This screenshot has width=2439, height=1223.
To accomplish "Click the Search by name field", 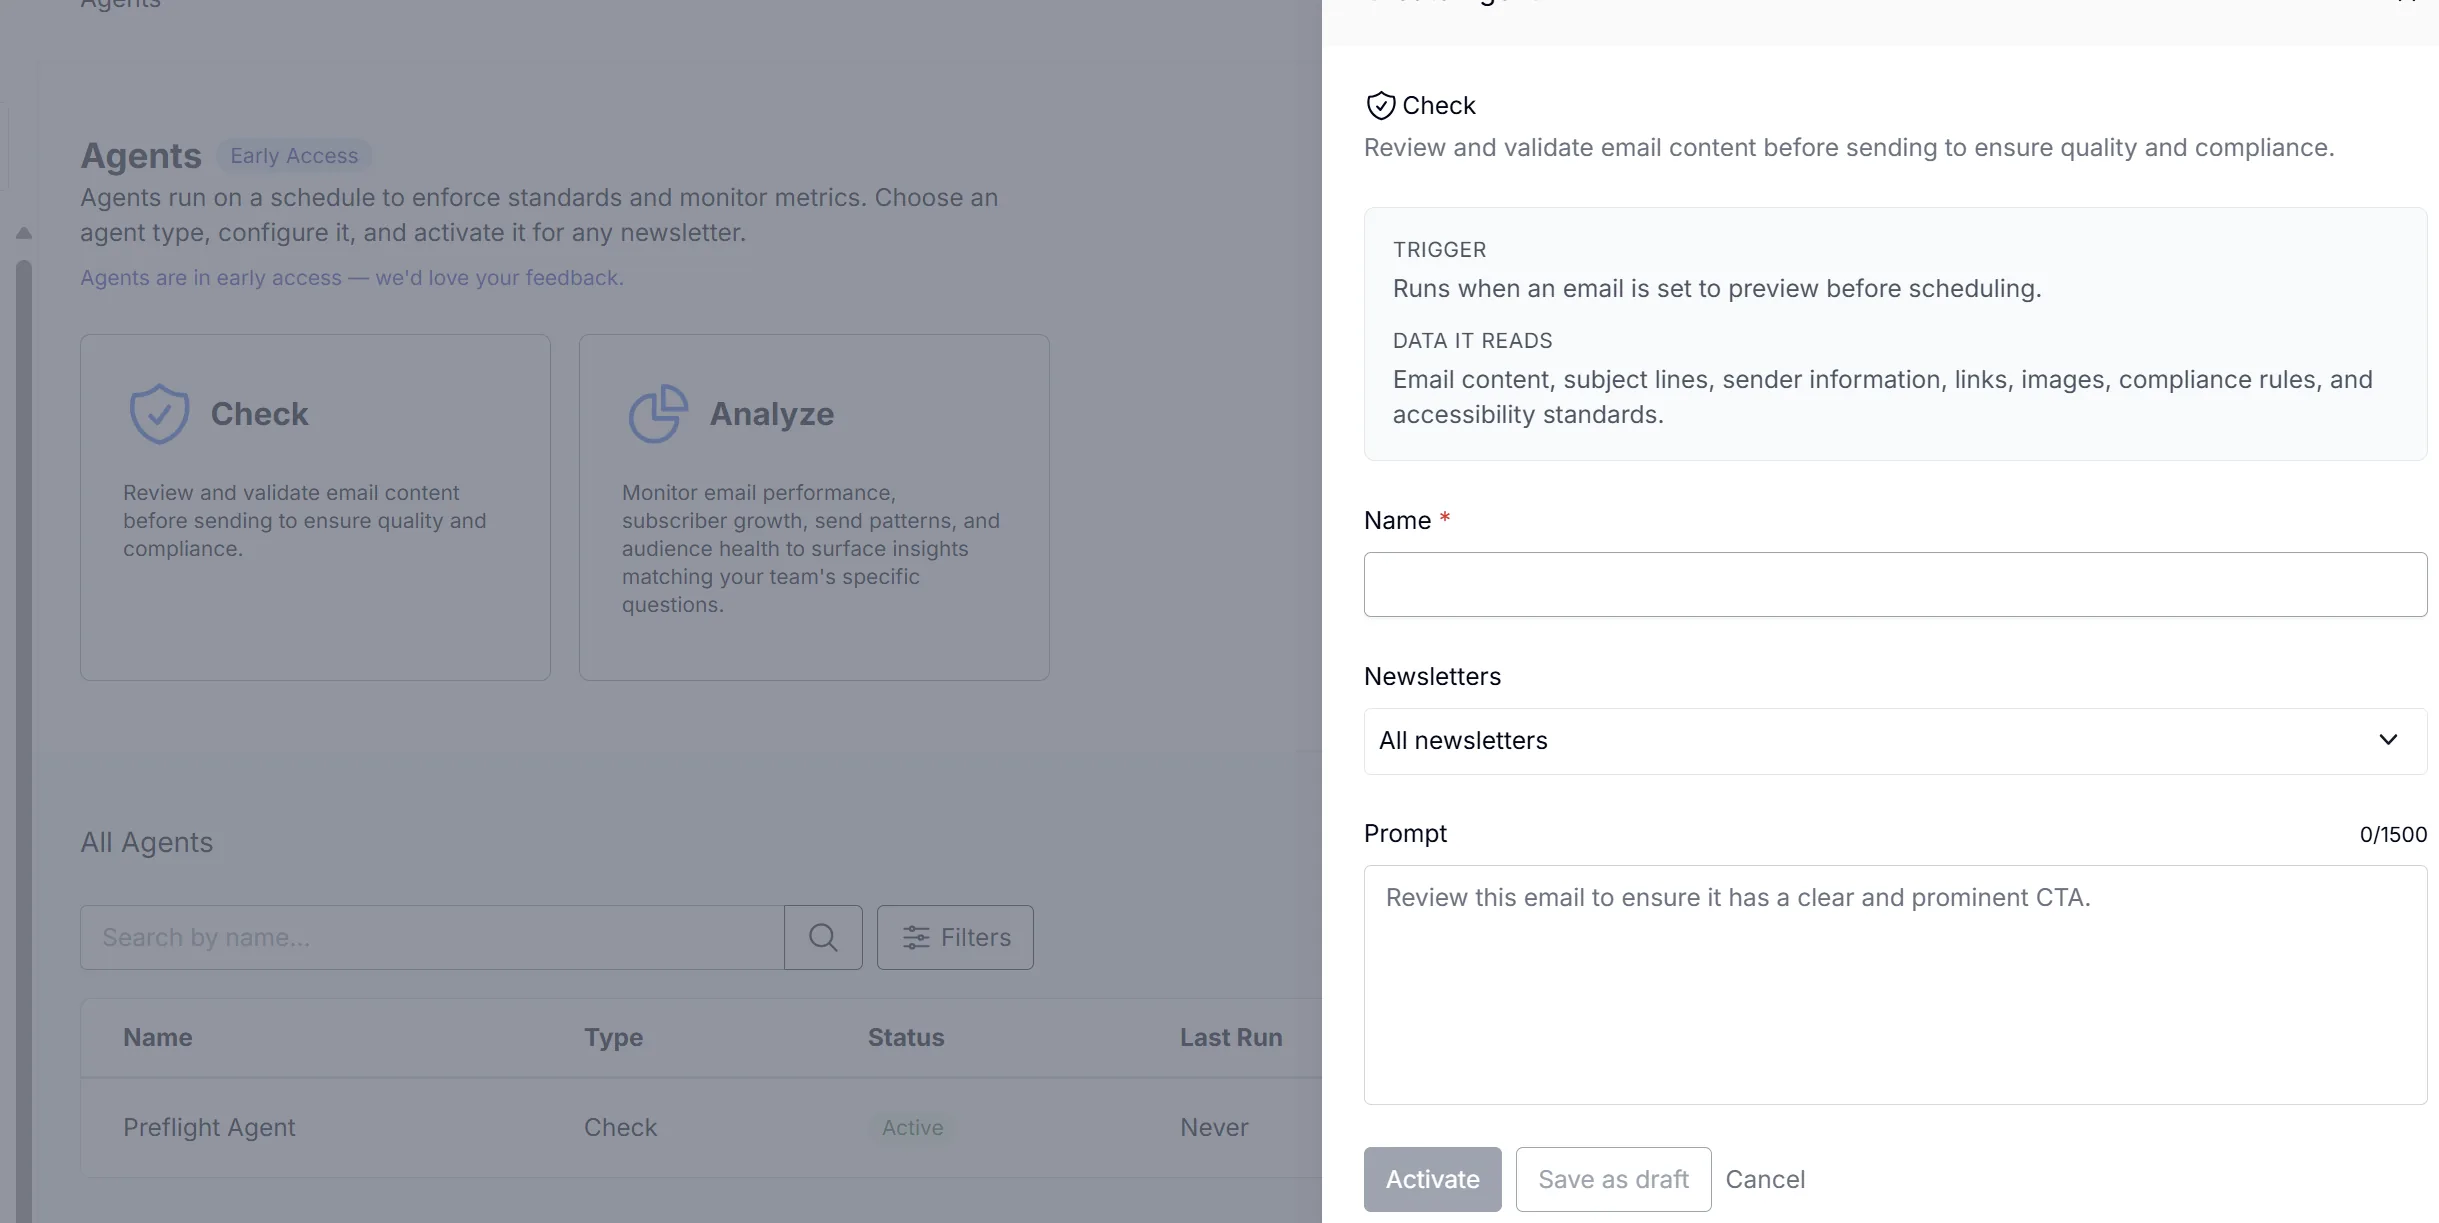I will pyautogui.click(x=432, y=937).
